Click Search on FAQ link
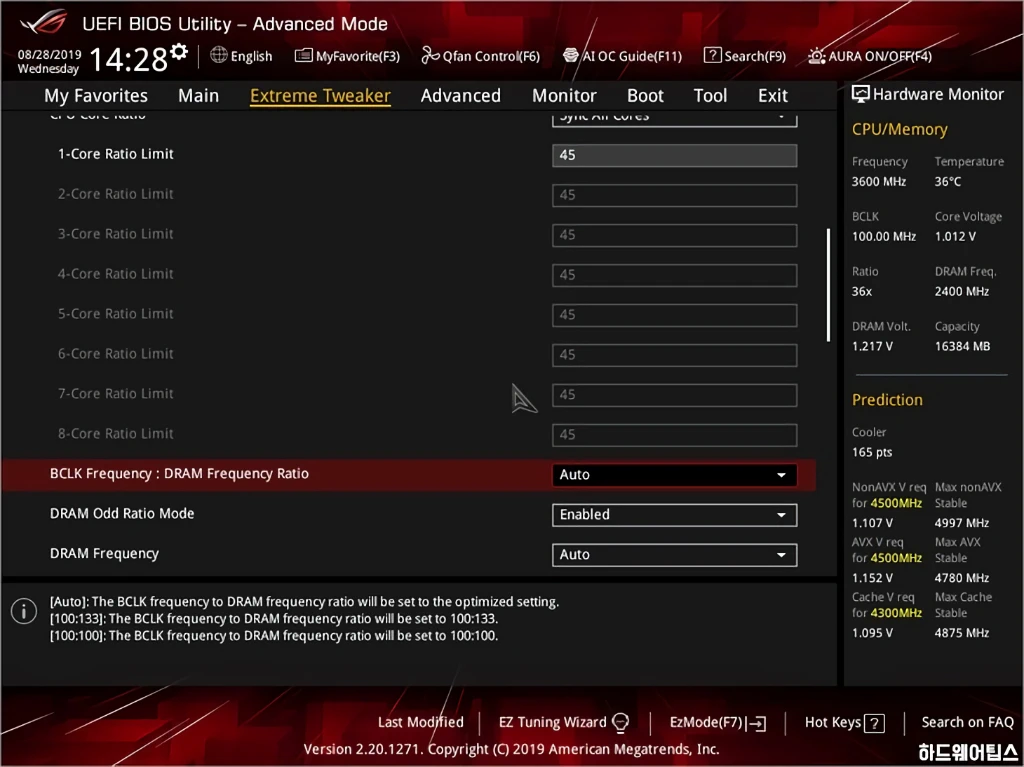The image size is (1024, 767). pyautogui.click(x=967, y=723)
